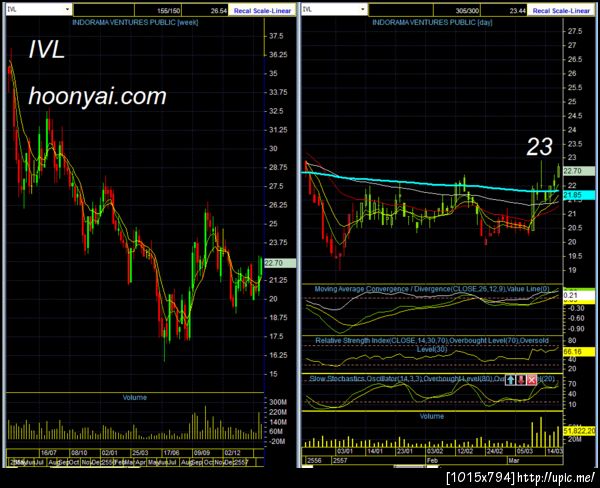Click the empty field beside the weekly IVL dropdown

[x=104, y=10]
